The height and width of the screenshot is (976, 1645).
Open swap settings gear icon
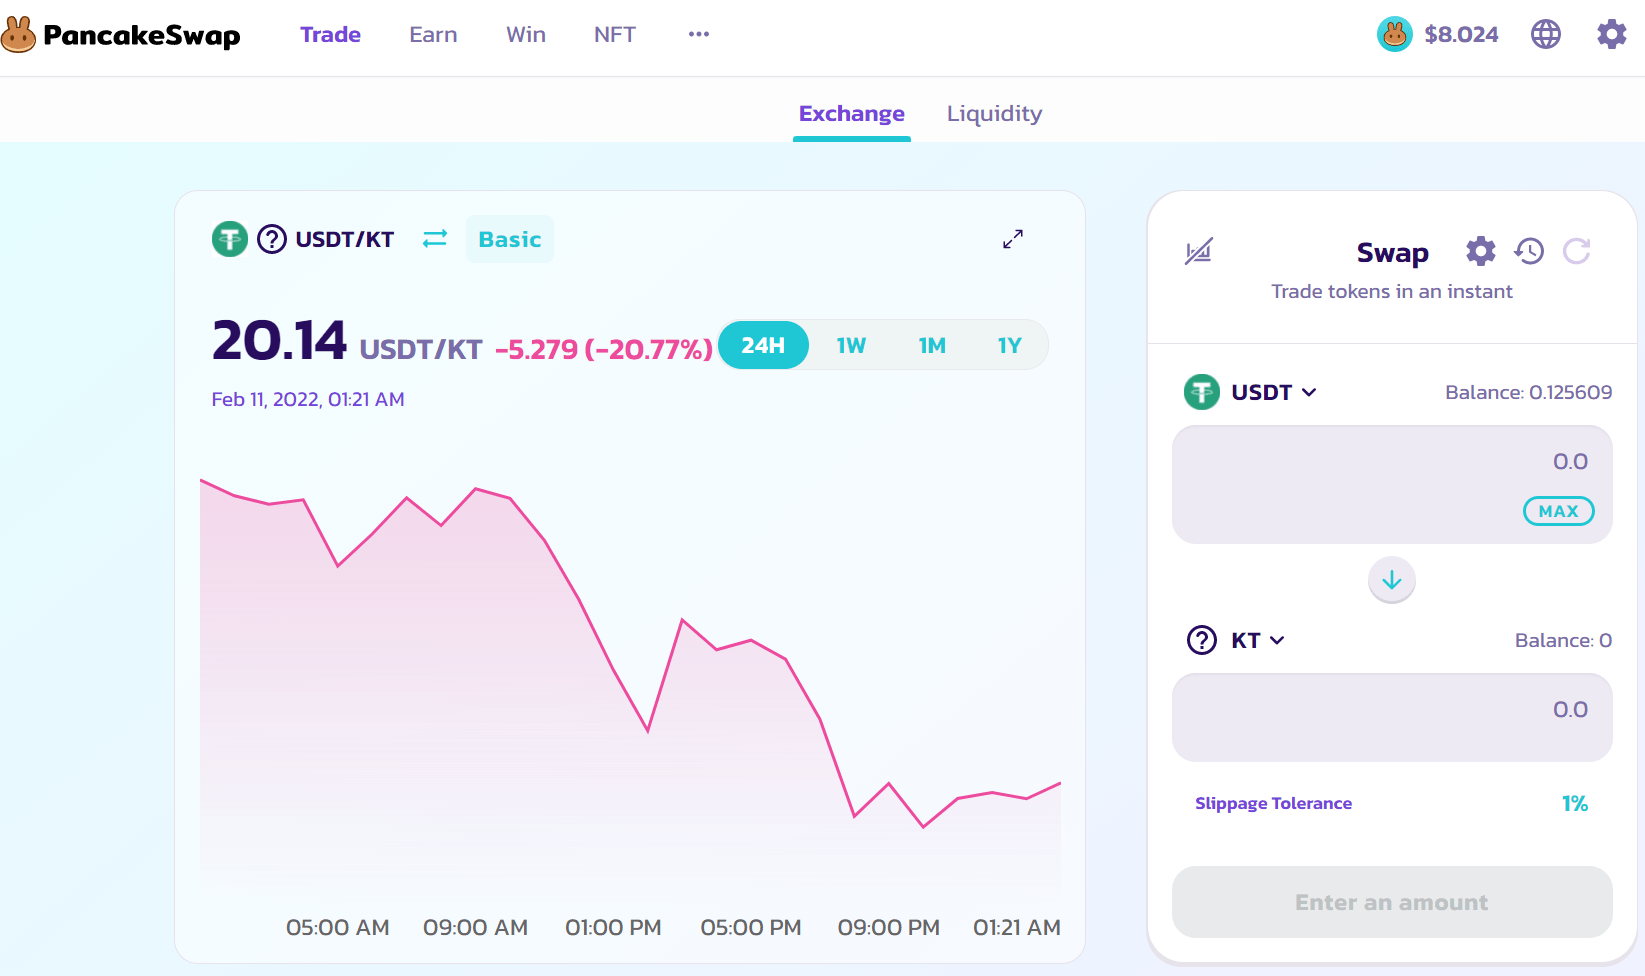pos(1480,251)
